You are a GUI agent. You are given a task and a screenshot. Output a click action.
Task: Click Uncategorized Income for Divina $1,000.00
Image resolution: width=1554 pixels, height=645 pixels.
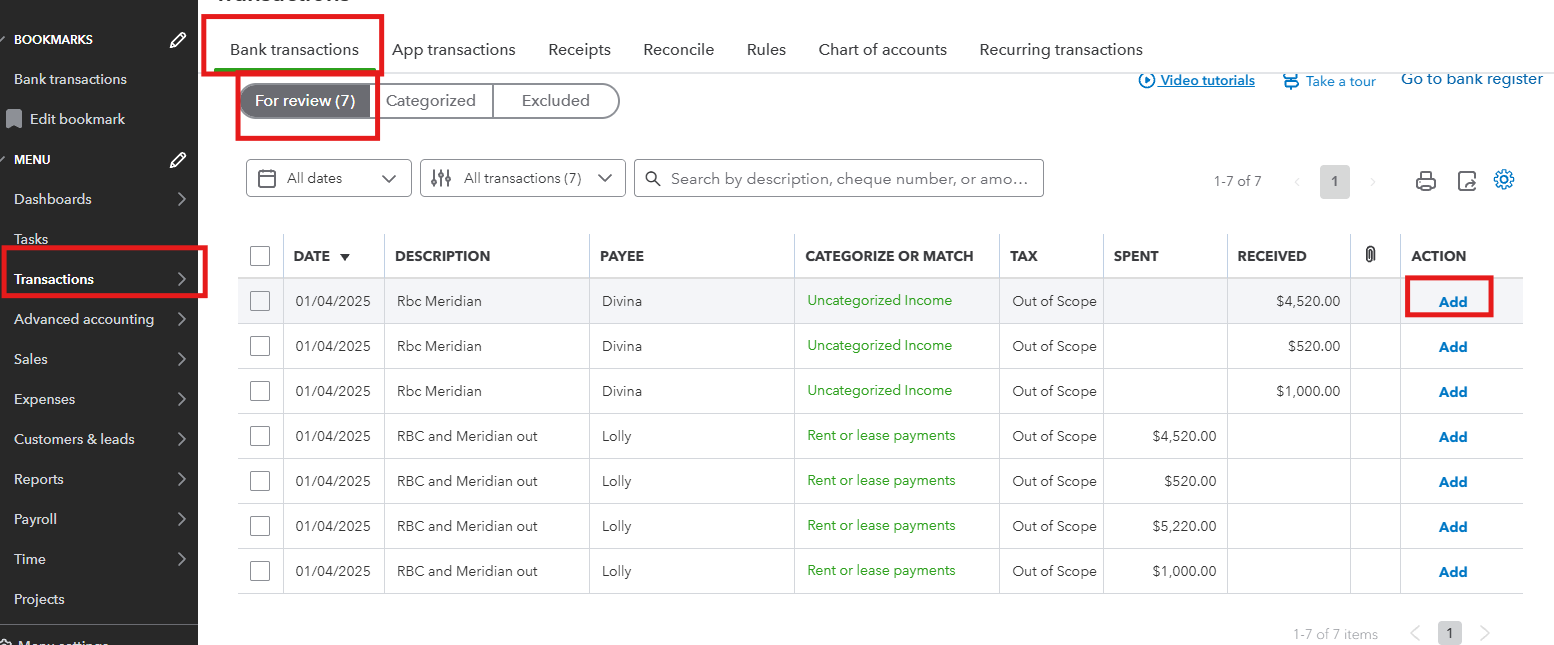tap(880, 390)
